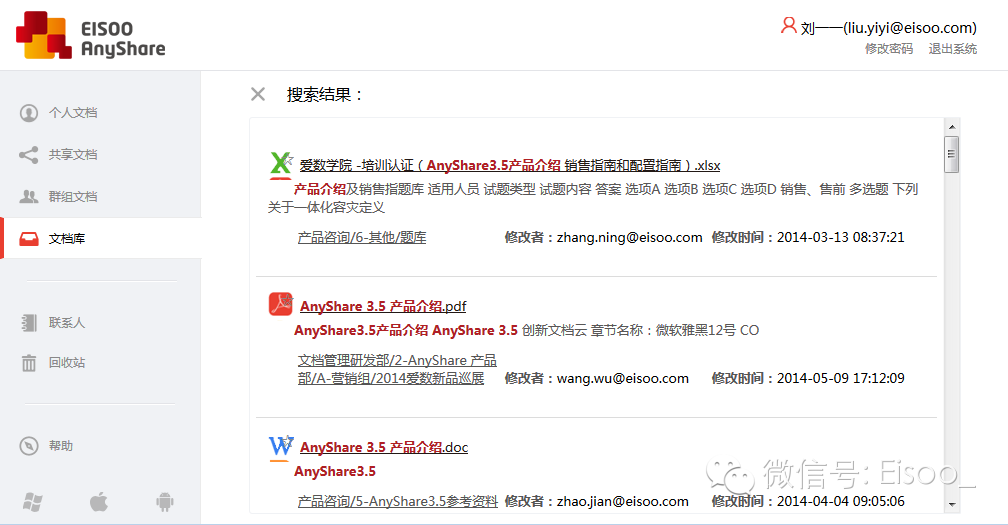The image size is (1008, 525).
Task: Click the 搜索结果： heading
Action: [325, 94]
